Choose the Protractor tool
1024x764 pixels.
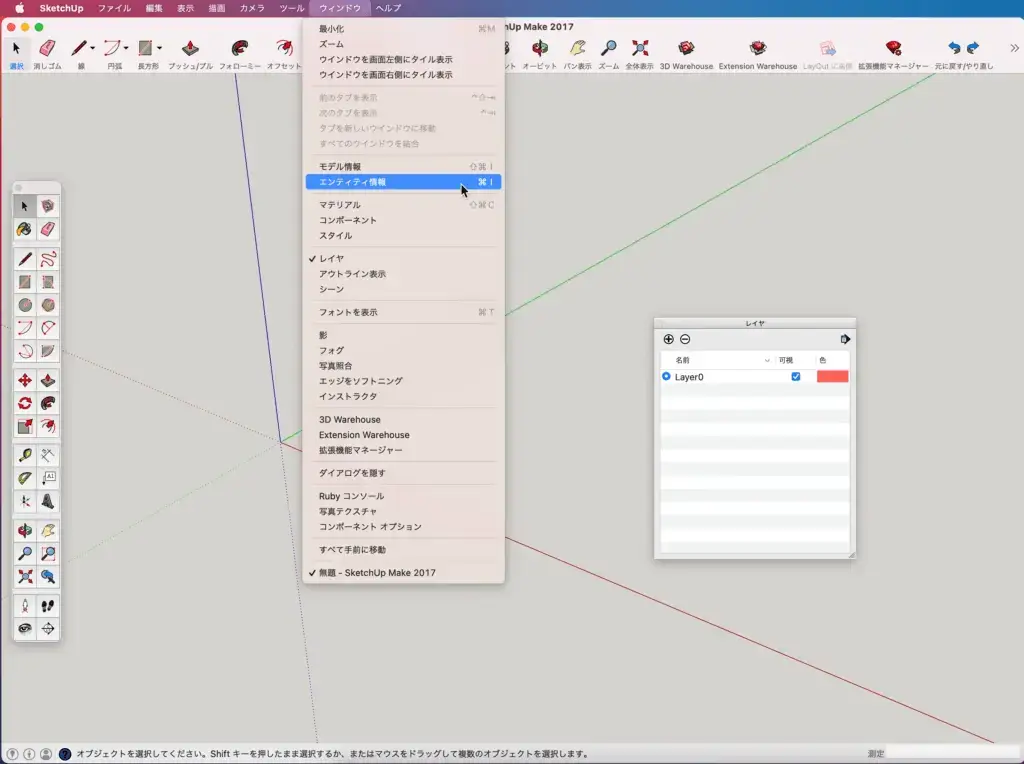click(x=25, y=478)
